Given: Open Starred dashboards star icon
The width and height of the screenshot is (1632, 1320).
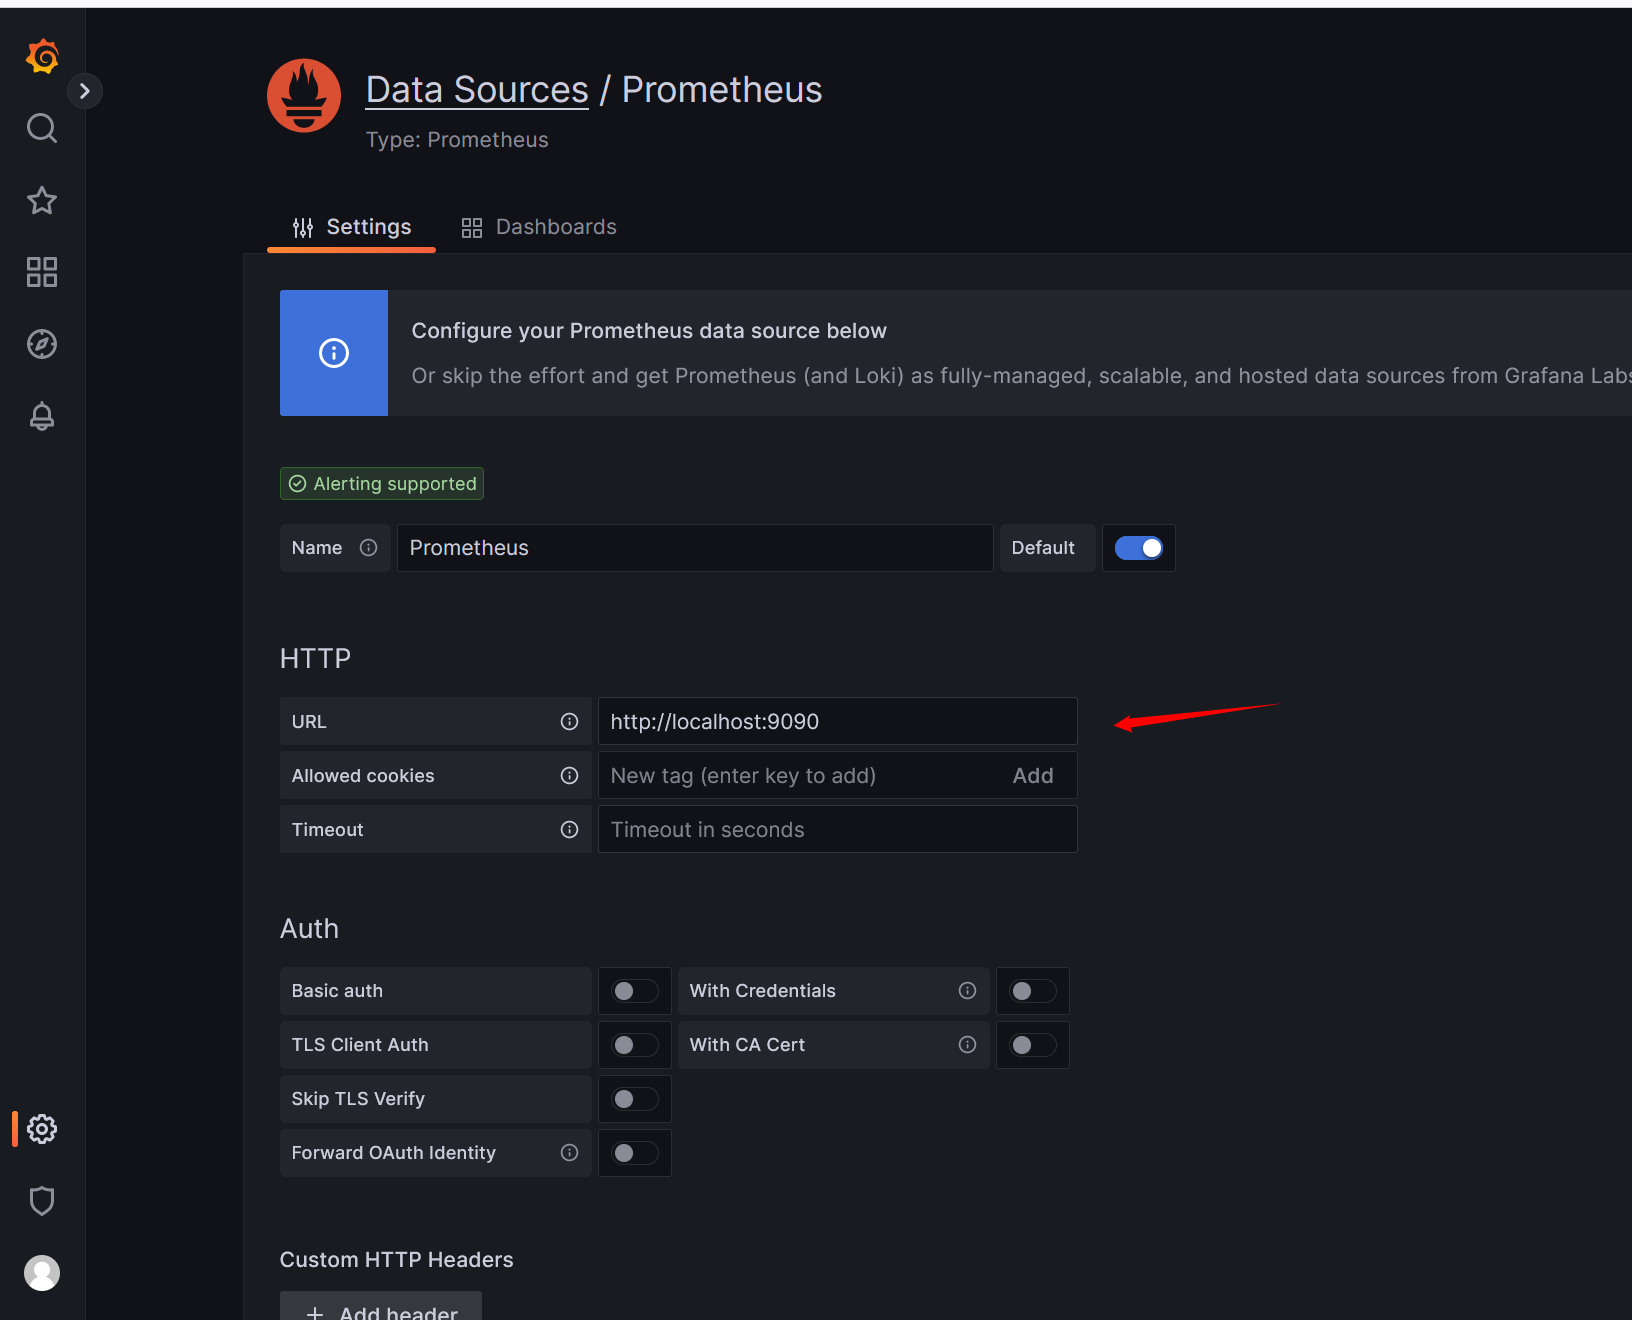Looking at the screenshot, I should tap(42, 200).
